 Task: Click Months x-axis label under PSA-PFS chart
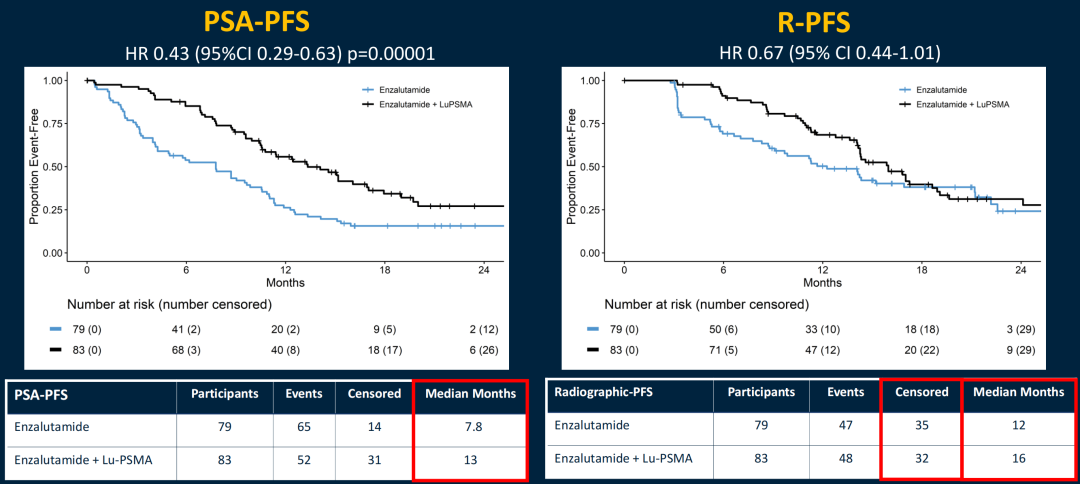(285, 282)
